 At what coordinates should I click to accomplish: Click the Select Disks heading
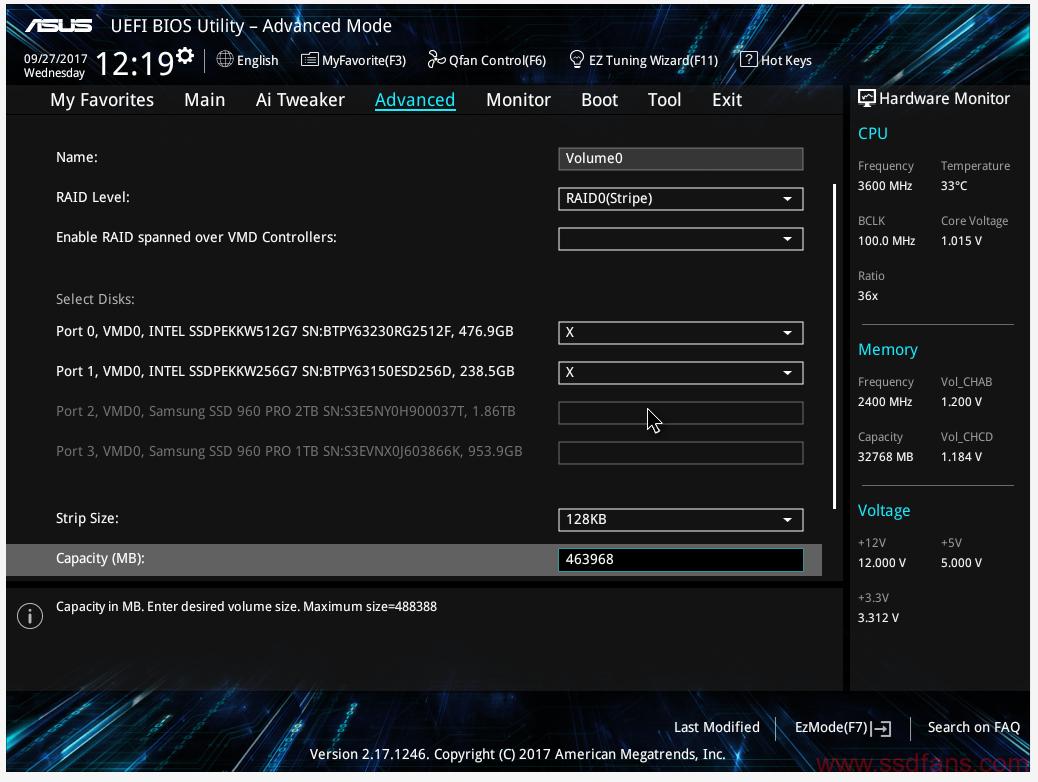(x=95, y=299)
